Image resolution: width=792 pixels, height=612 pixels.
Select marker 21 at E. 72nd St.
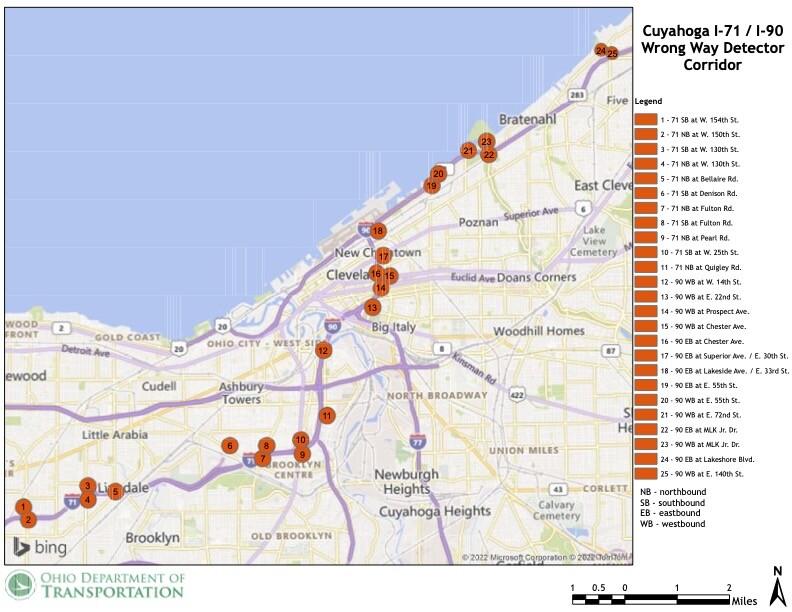tap(468, 150)
